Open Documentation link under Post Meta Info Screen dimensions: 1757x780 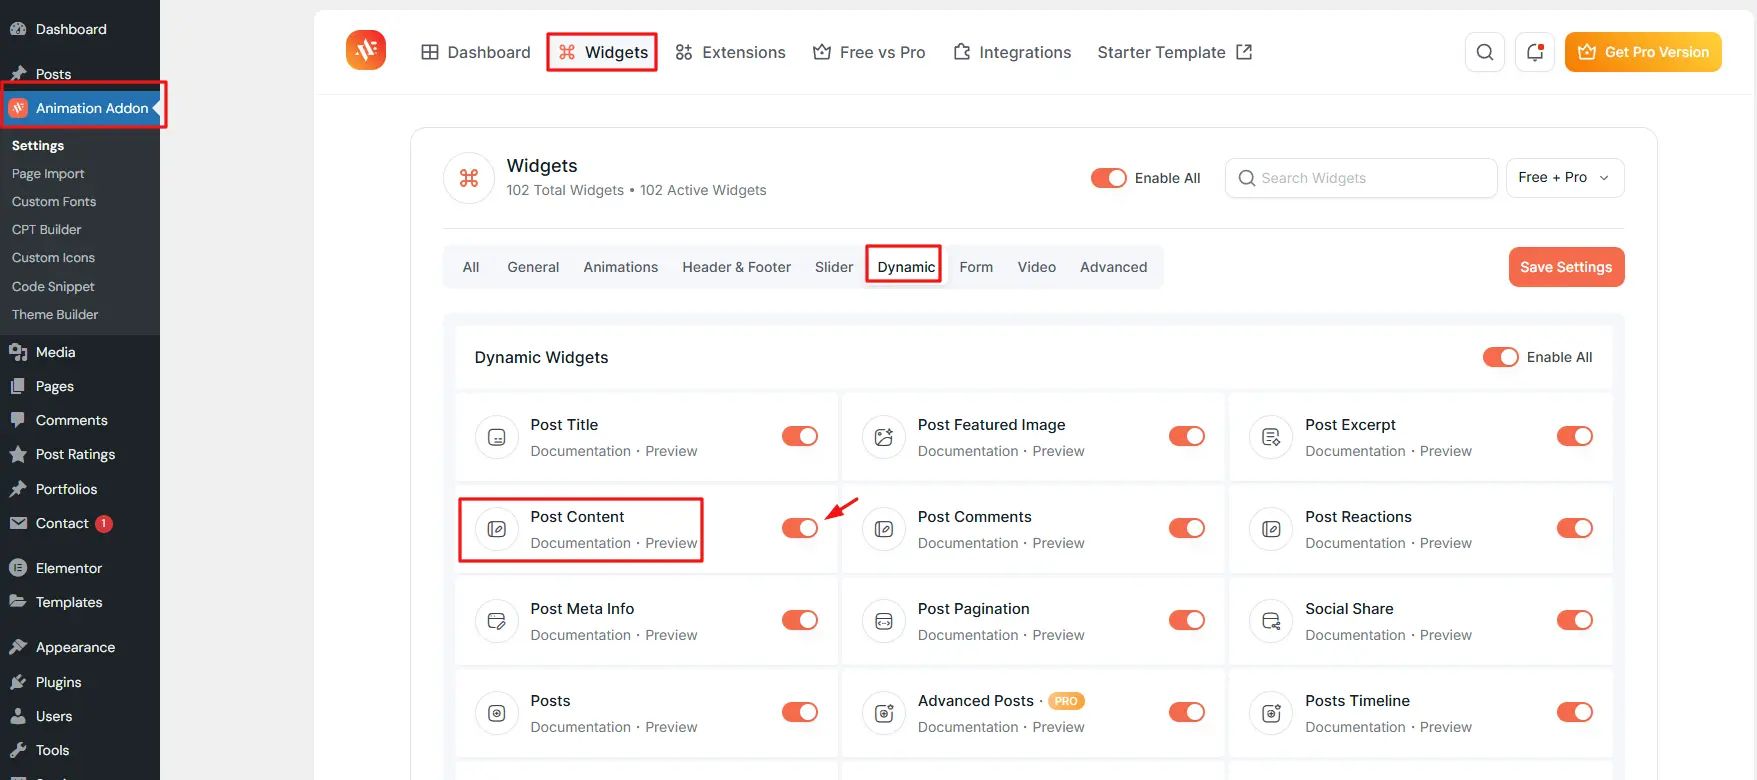click(x=580, y=635)
